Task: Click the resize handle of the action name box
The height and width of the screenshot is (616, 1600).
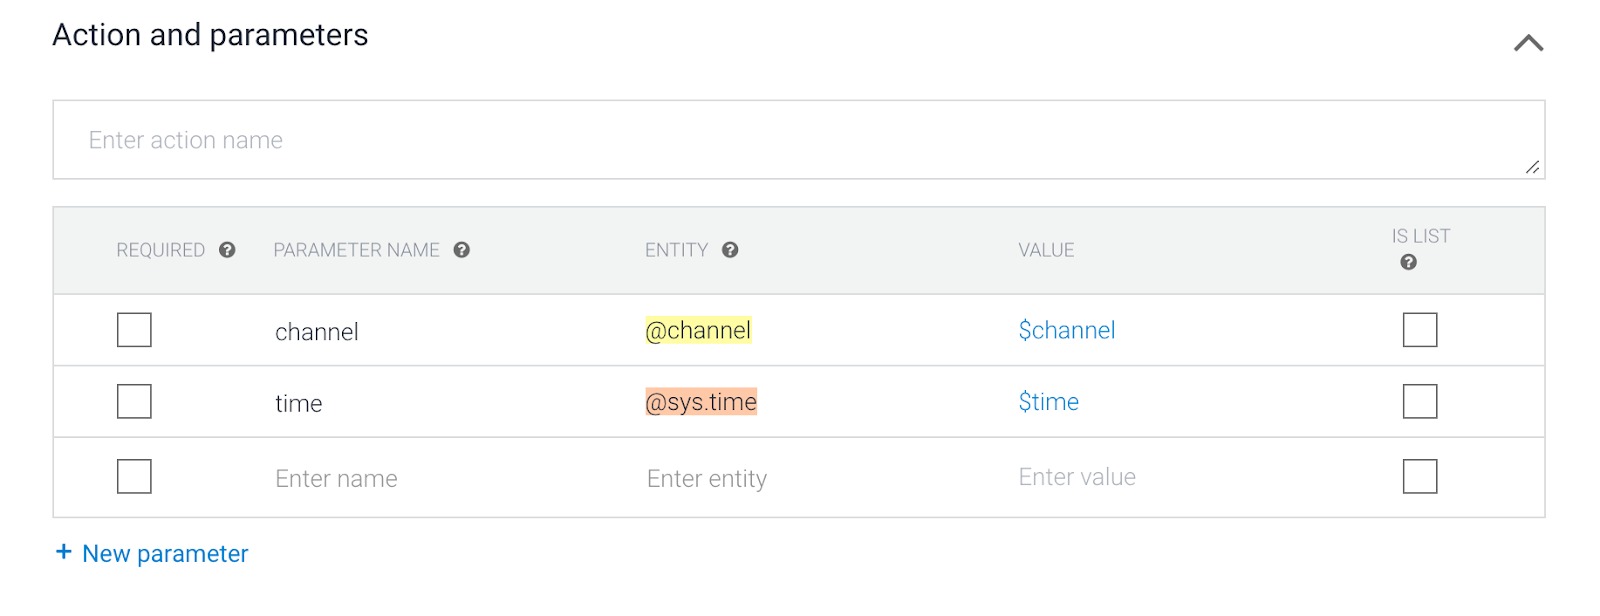Action: tap(1532, 167)
